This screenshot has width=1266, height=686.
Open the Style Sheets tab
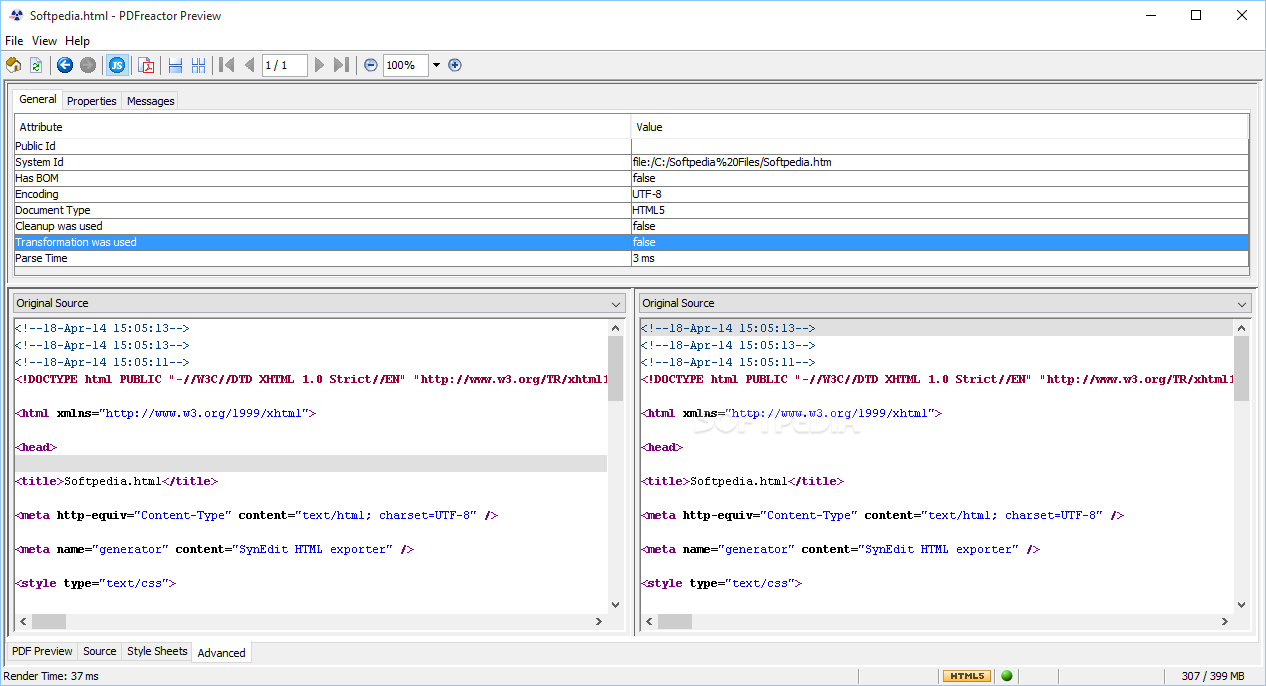point(157,651)
